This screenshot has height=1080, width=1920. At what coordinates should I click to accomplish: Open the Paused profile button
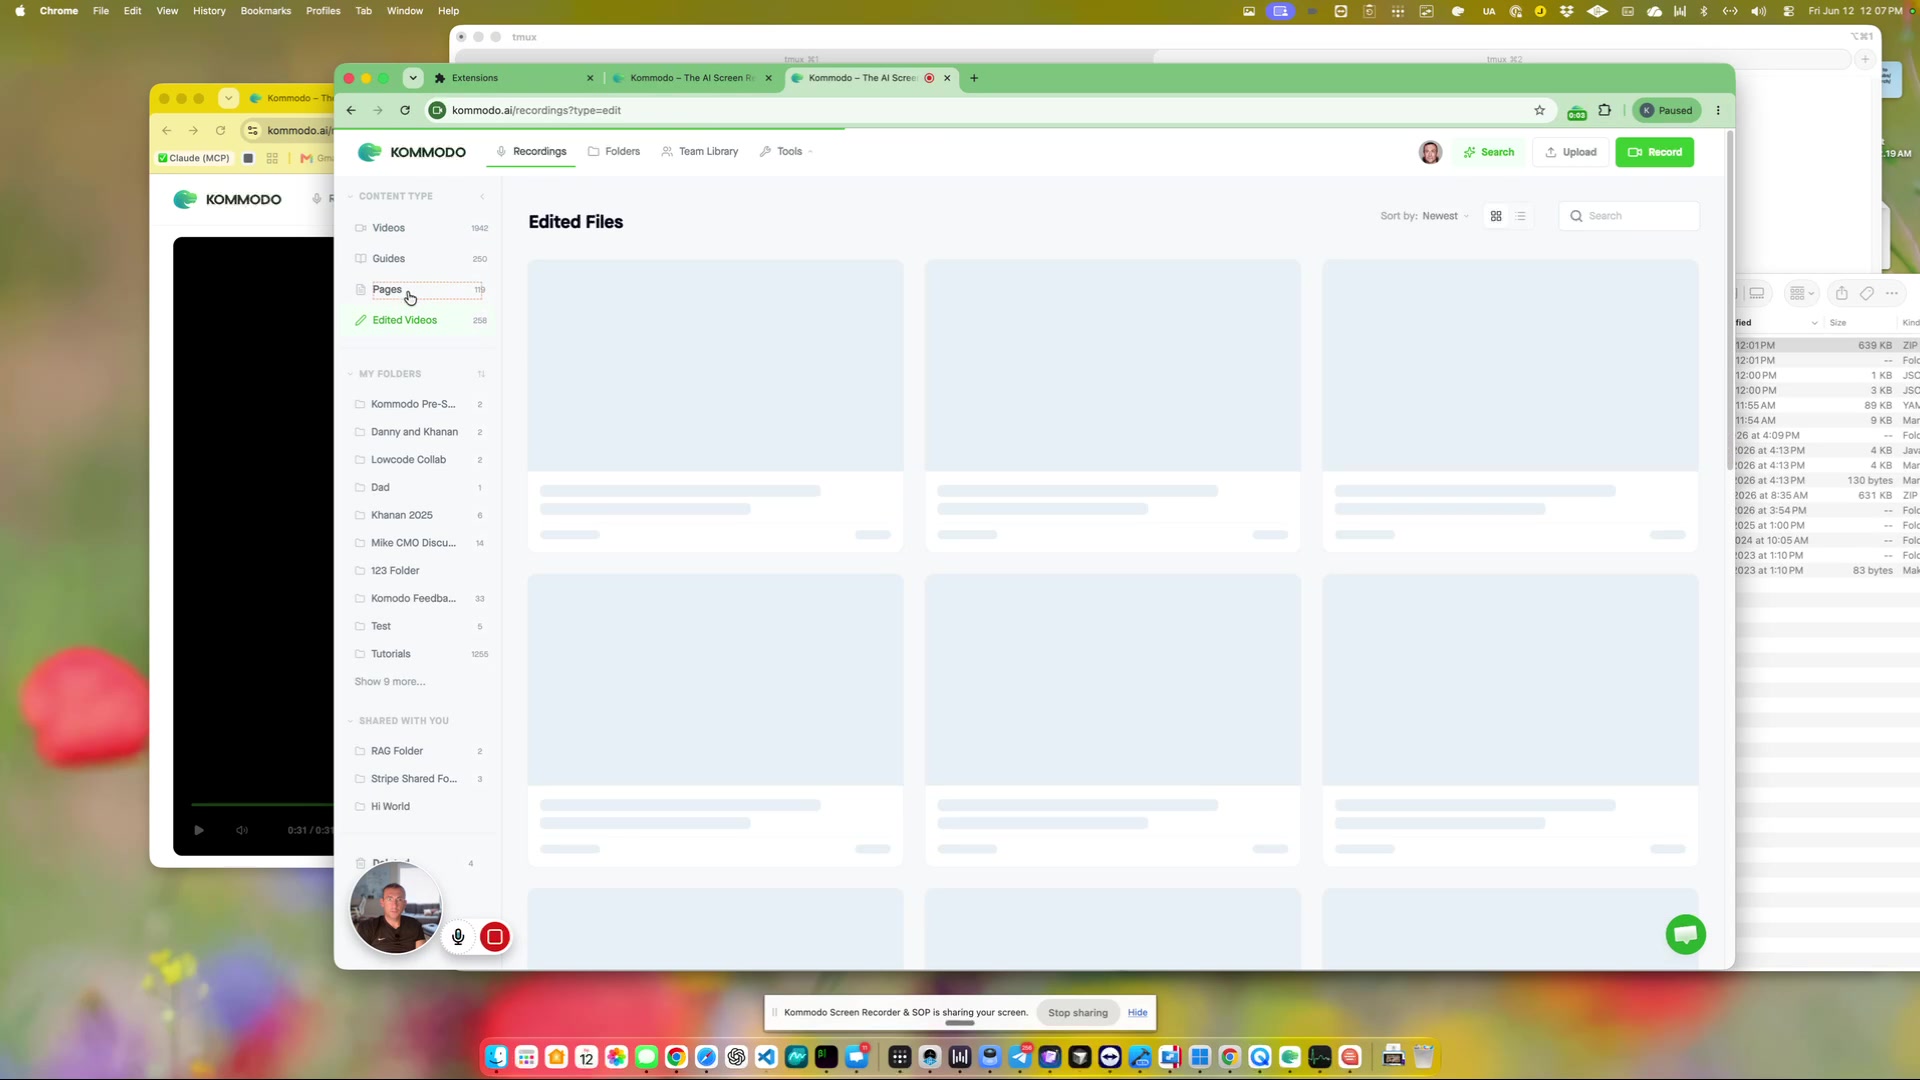click(x=1667, y=110)
